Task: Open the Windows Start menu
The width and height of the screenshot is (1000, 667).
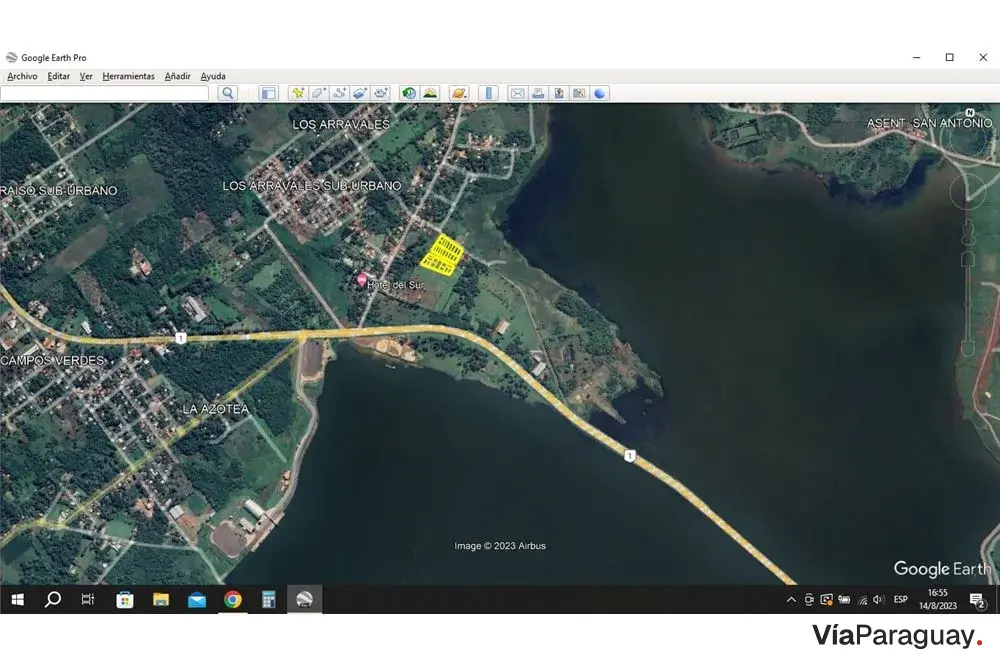Action: [x=17, y=599]
